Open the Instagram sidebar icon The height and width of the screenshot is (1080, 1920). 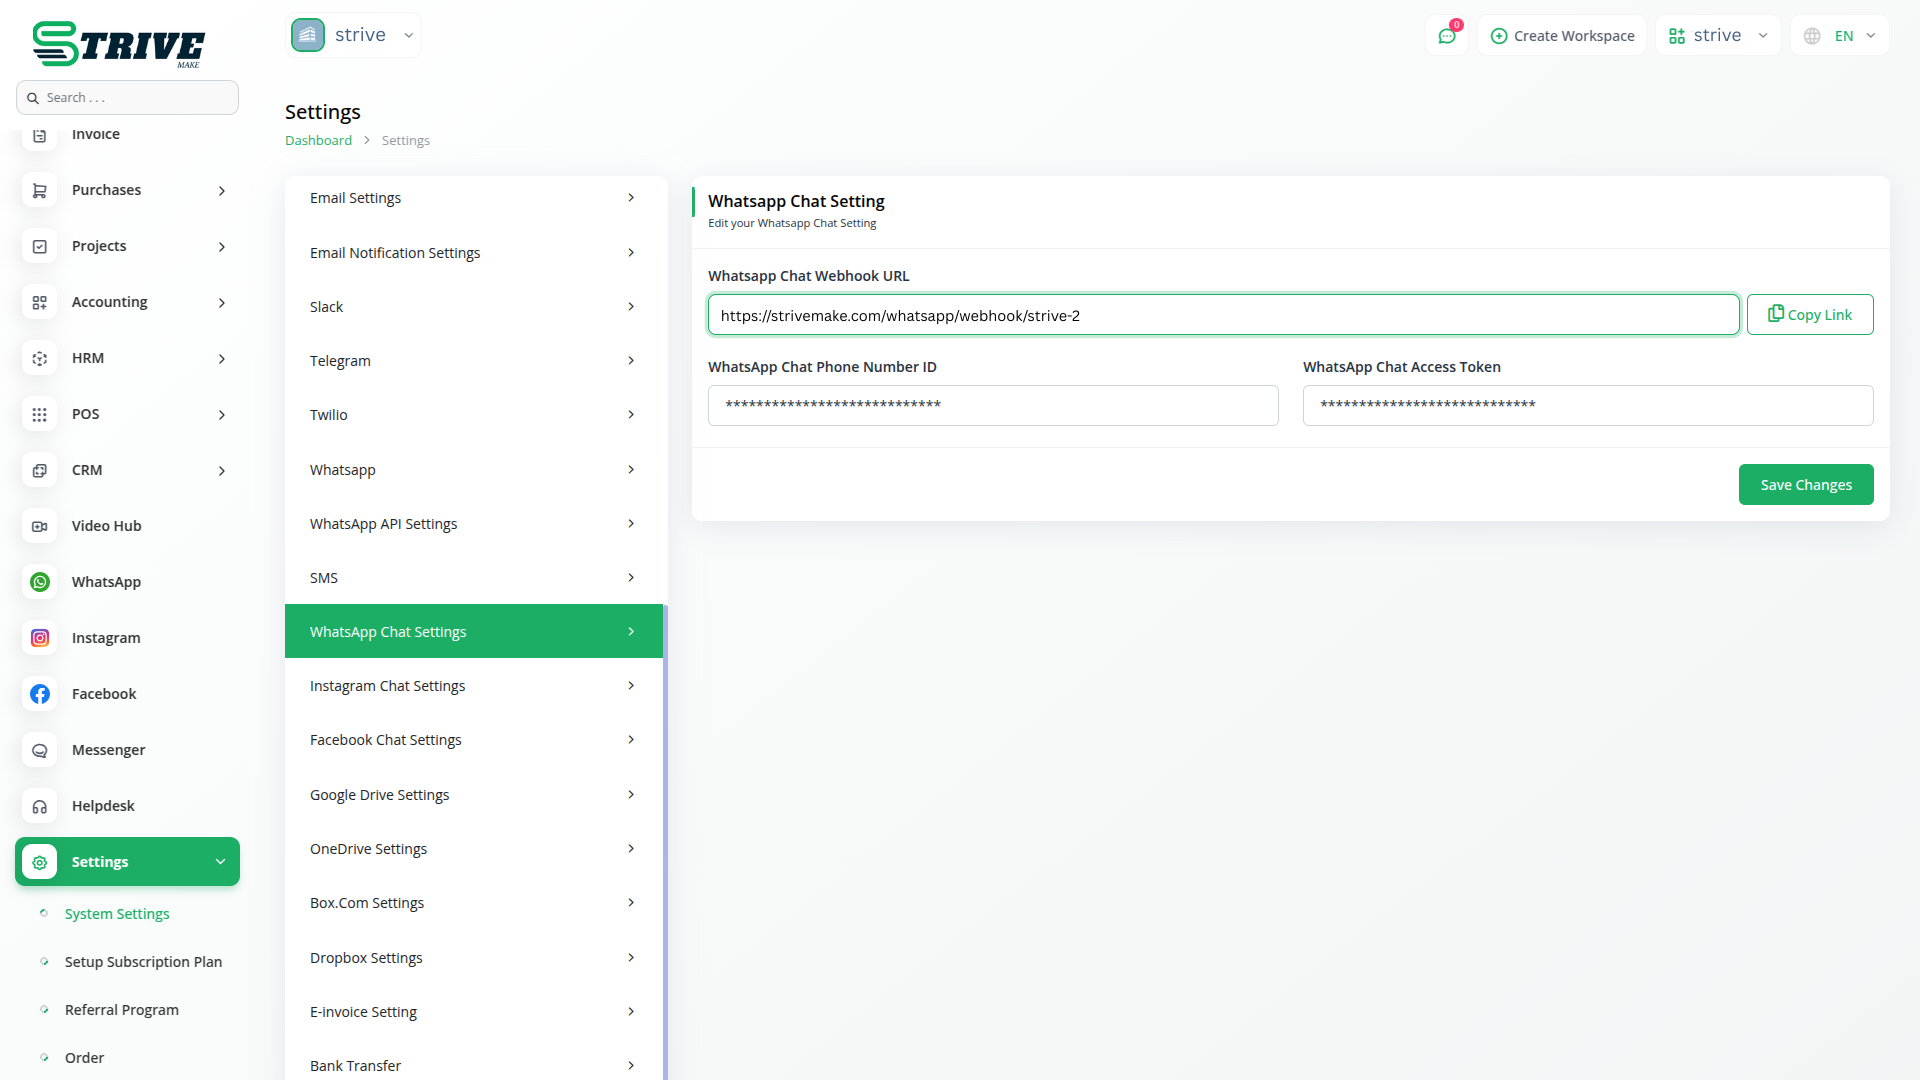[x=40, y=638]
